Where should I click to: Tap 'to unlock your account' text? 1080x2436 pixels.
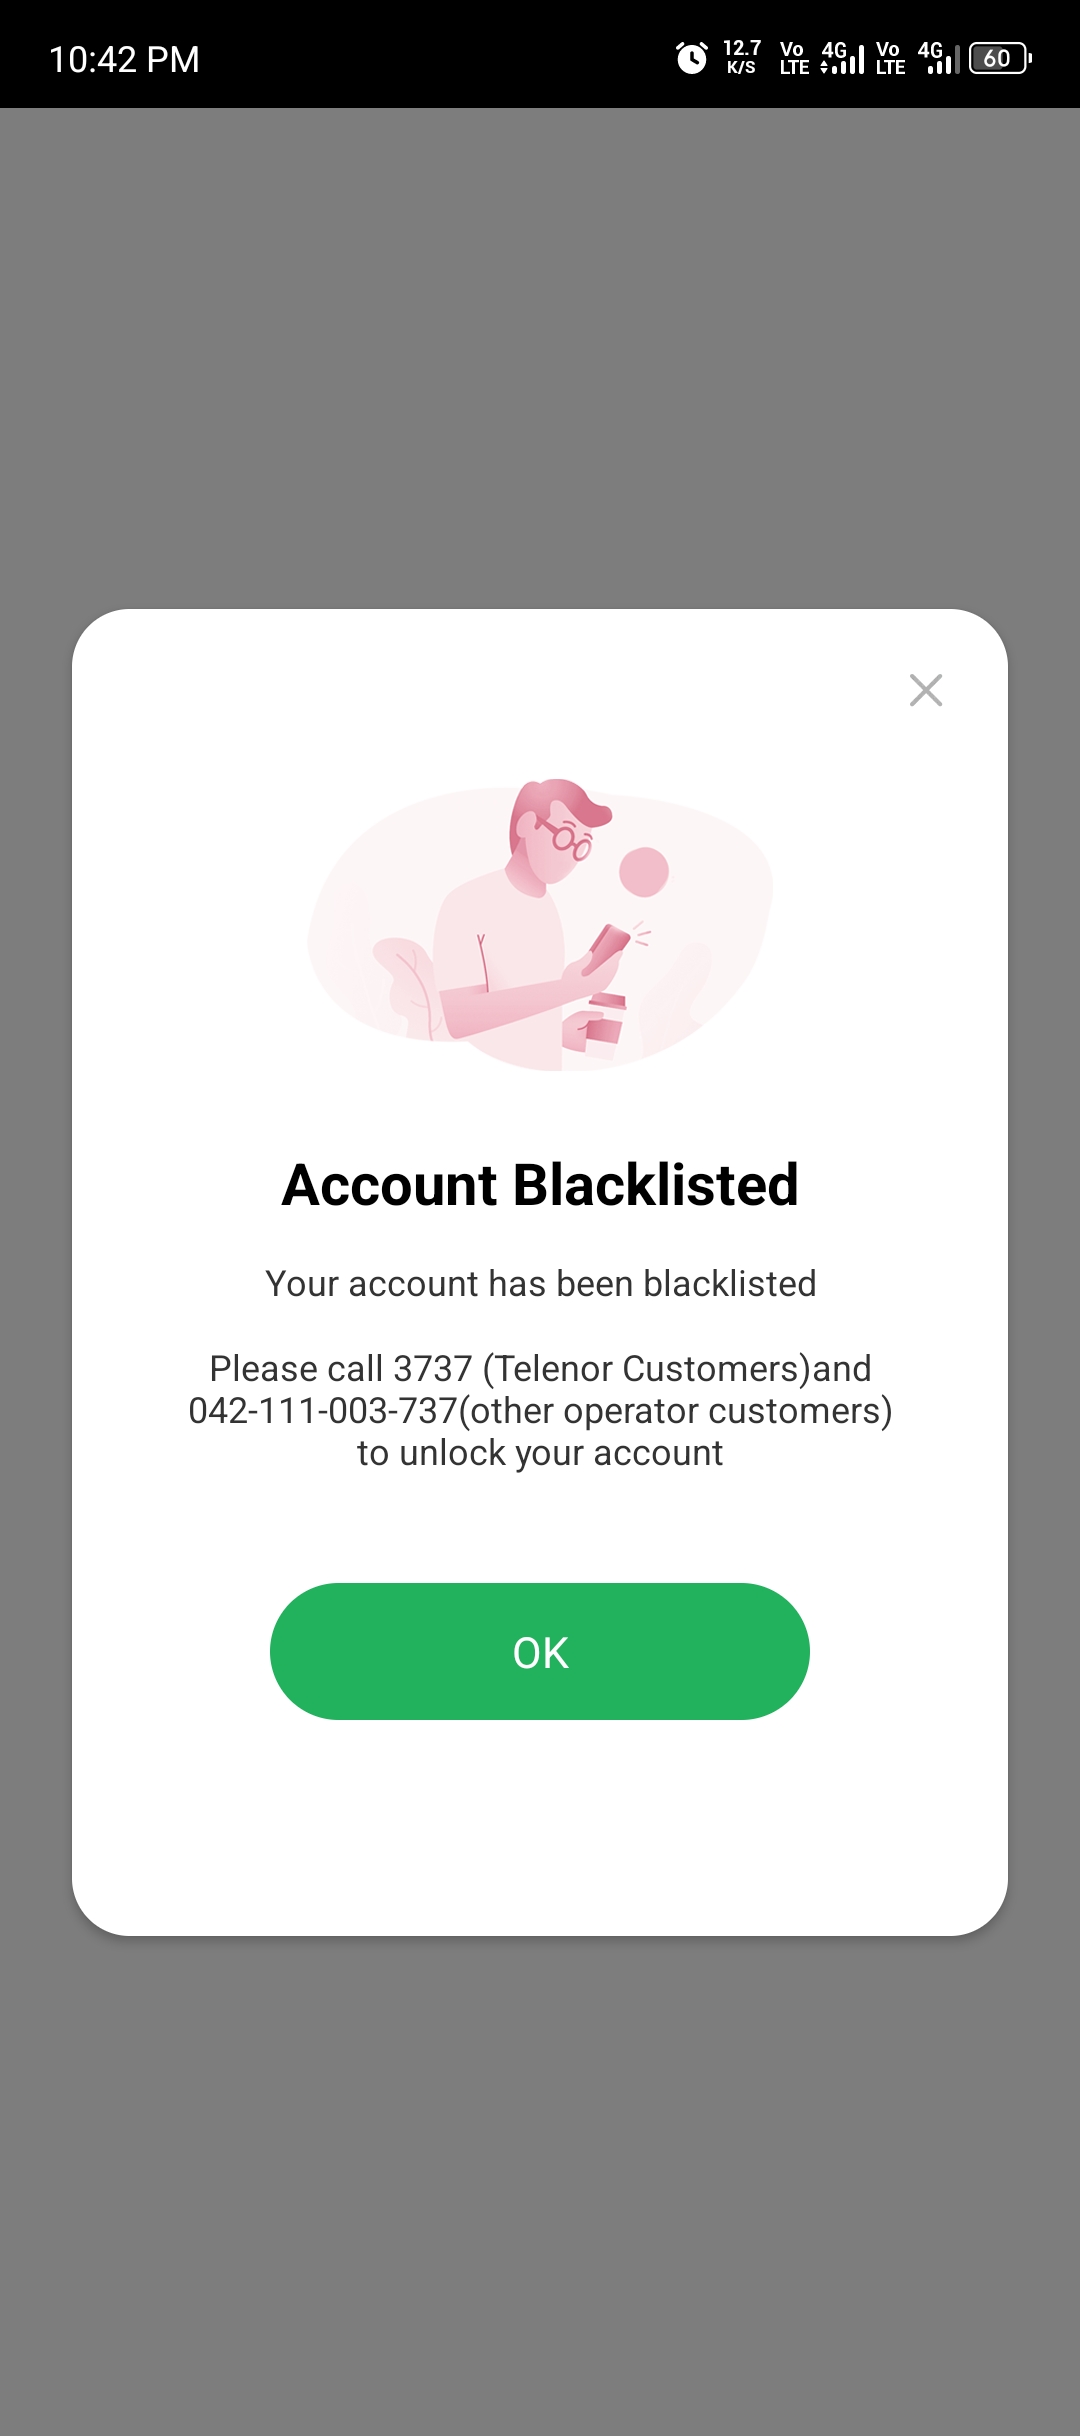tap(540, 1453)
